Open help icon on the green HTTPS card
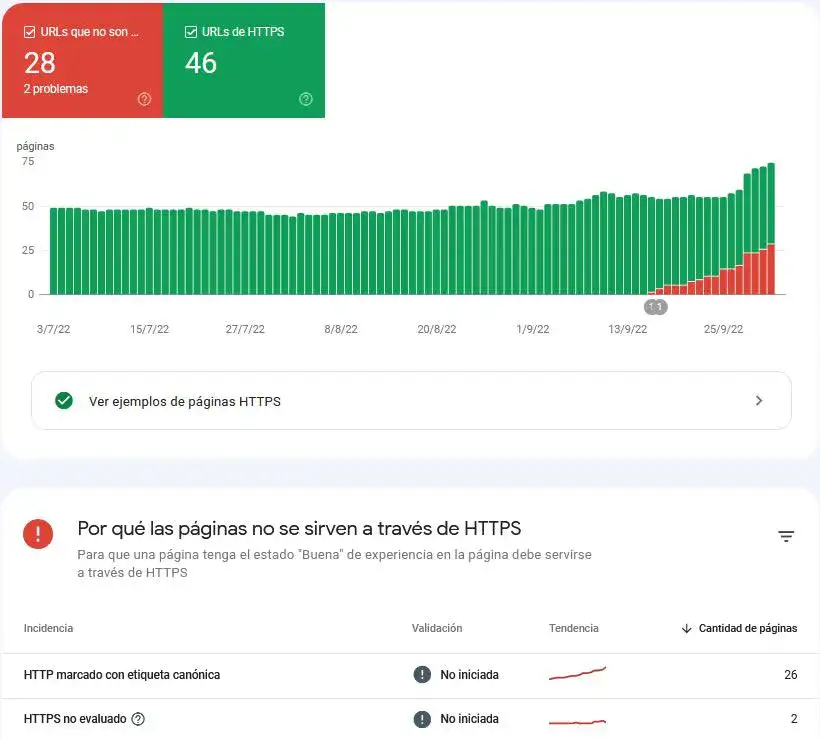 [x=306, y=99]
